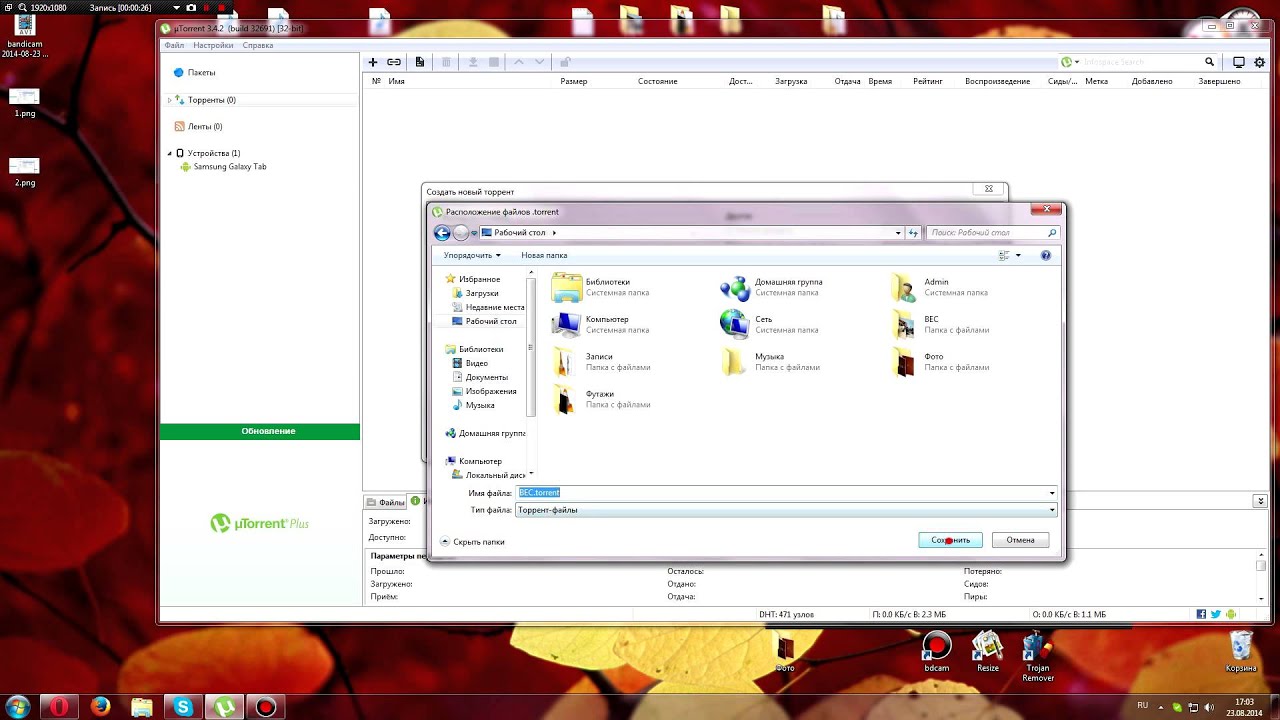
Task: Open the Настройки menu
Action: click(x=213, y=45)
